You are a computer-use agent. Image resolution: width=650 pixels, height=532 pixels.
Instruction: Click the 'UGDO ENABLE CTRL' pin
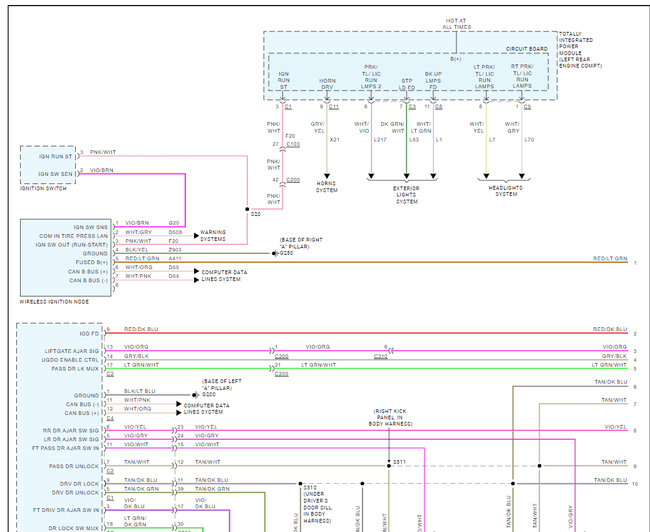coord(70,360)
